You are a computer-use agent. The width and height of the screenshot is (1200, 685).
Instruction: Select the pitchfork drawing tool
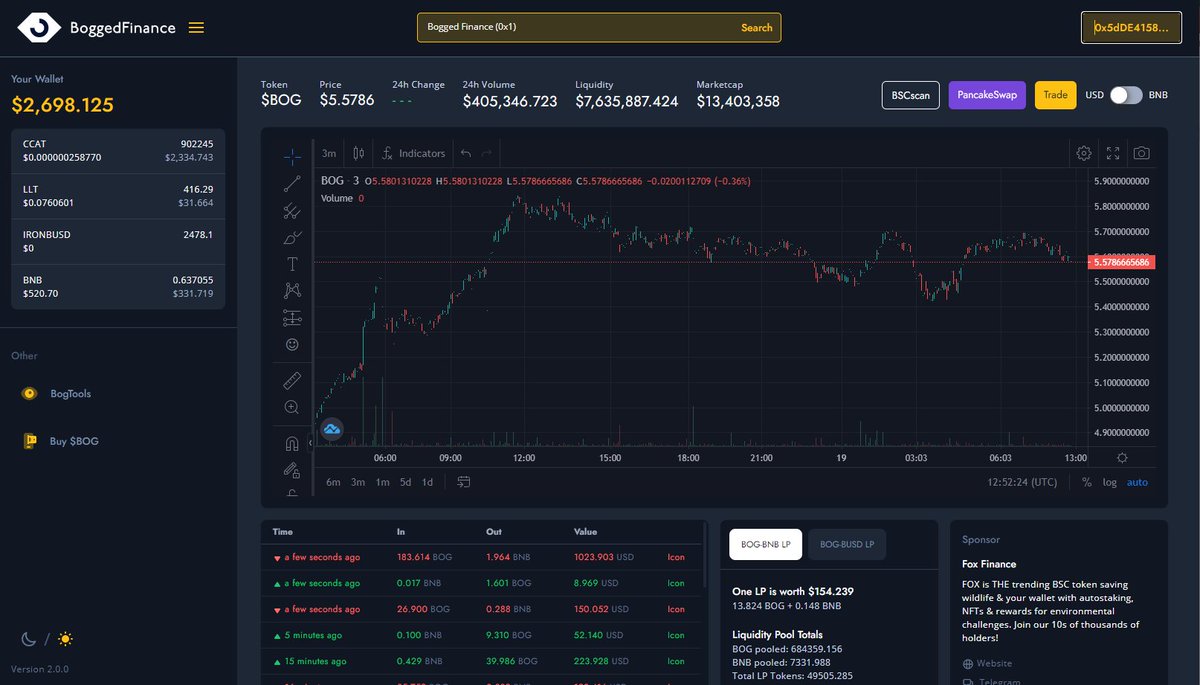pos(292,210)
